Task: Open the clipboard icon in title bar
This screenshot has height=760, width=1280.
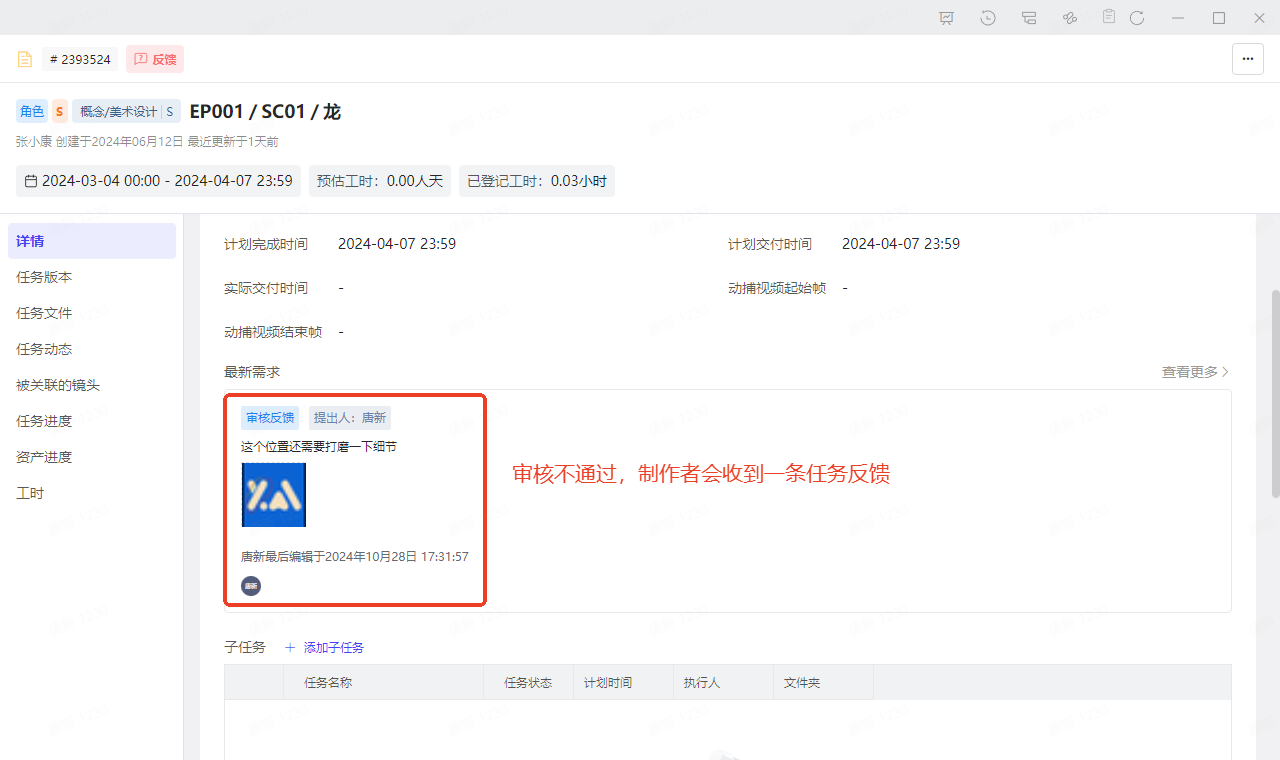Action: click(1109, 17)
